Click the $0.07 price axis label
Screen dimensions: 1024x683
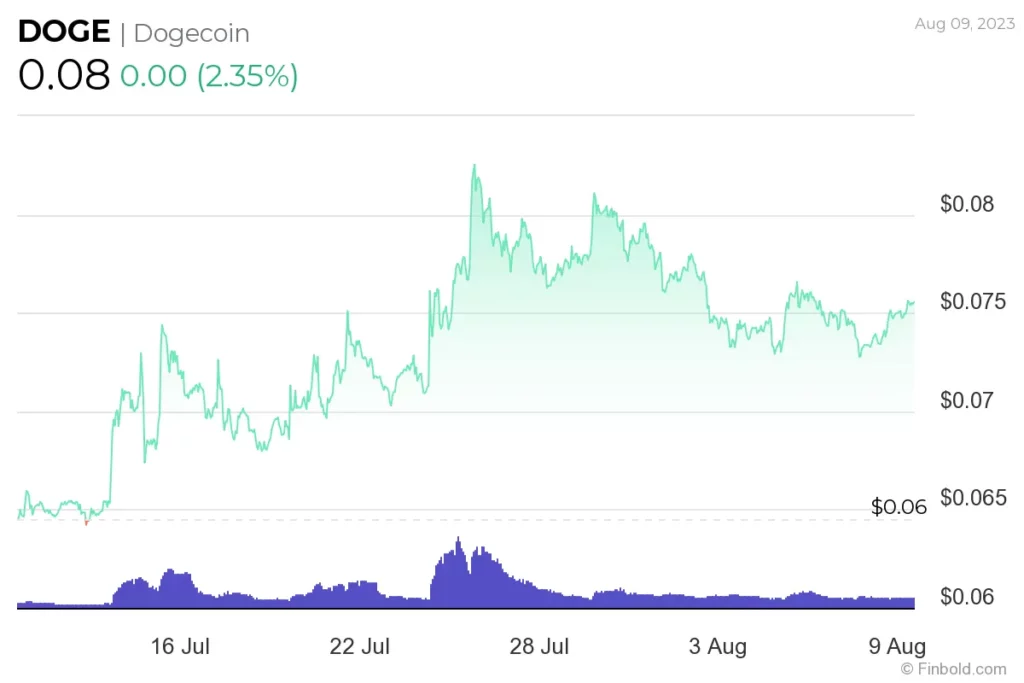point(967,400)
